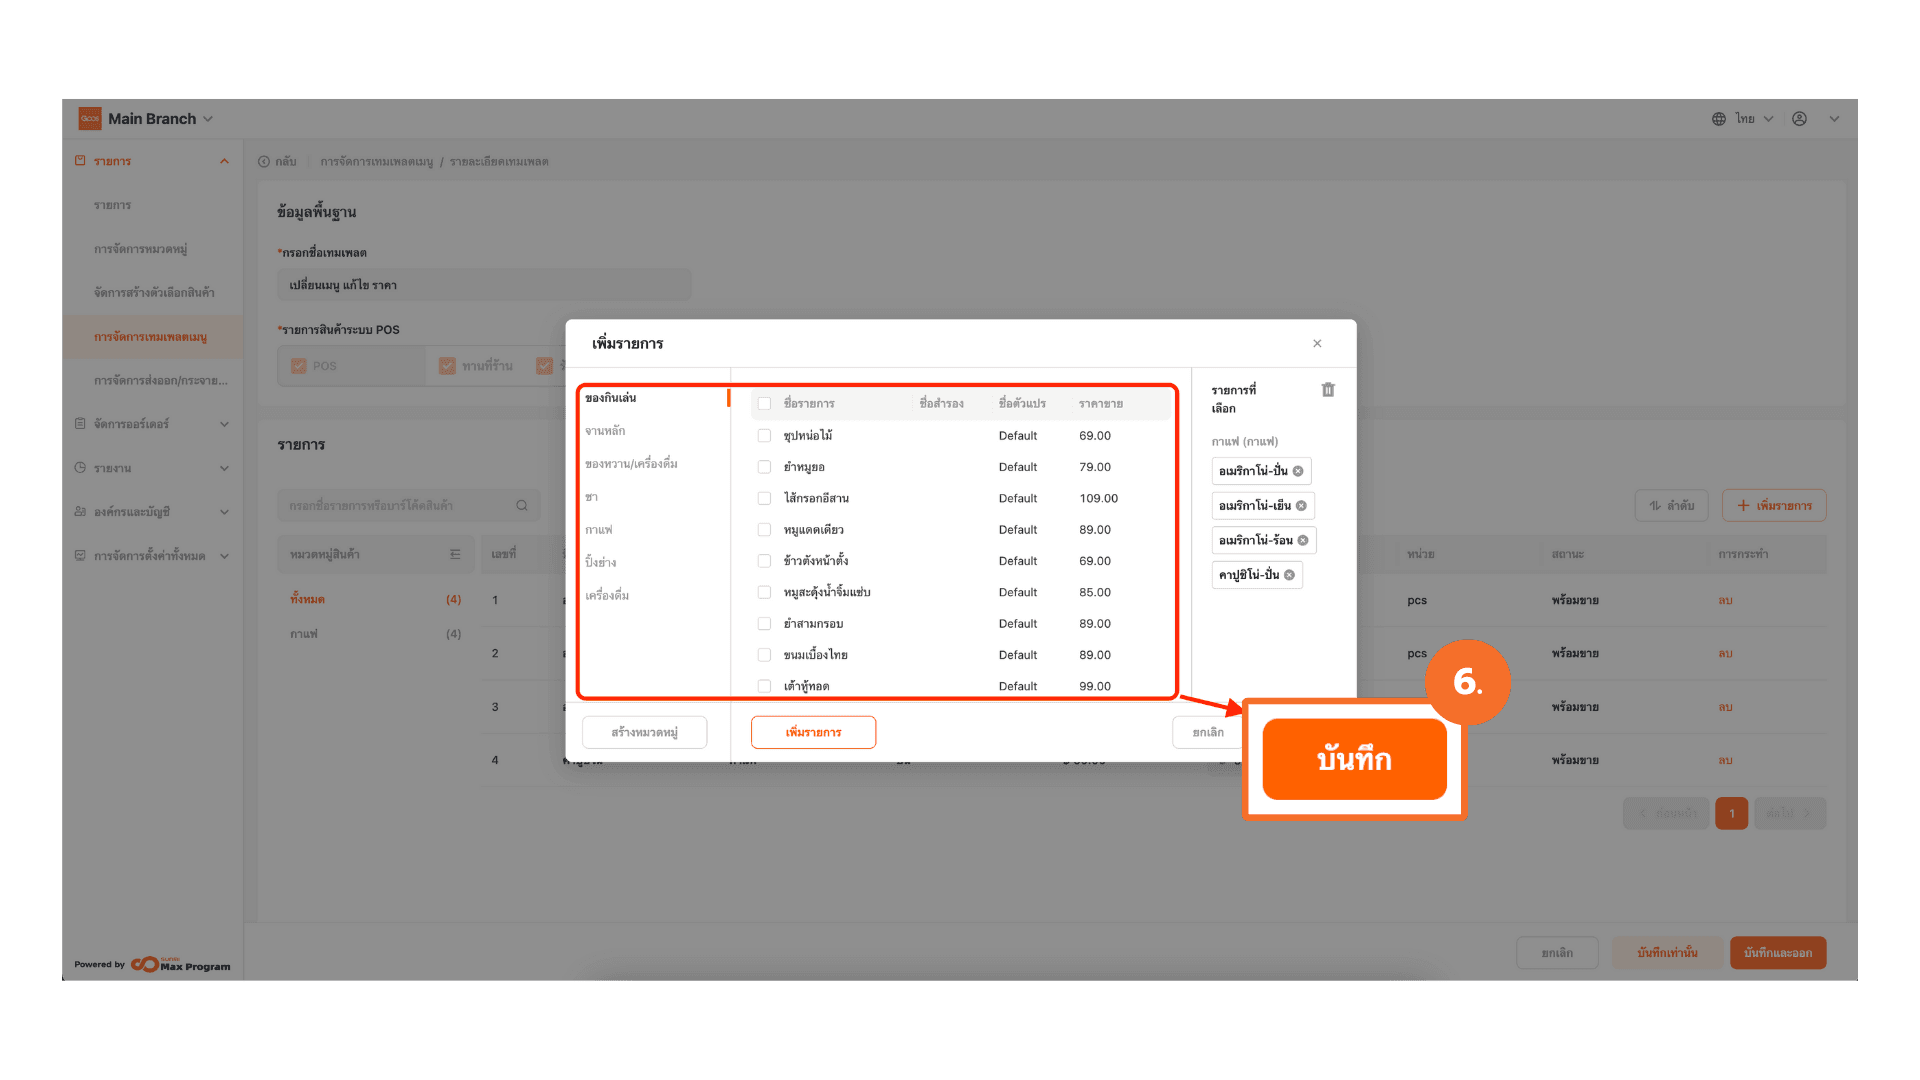Viewport: 1920px width, 1080px height.
Task: Close the เพิ่มรายการ dialog
Action: (1317, 343)
